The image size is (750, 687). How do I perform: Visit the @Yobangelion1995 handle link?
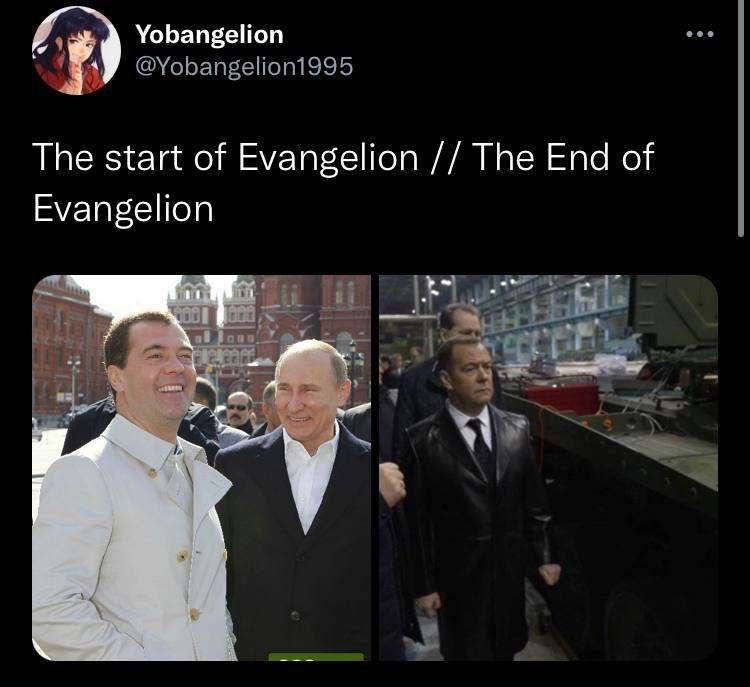pyautogui.click(x=244, y=66)
